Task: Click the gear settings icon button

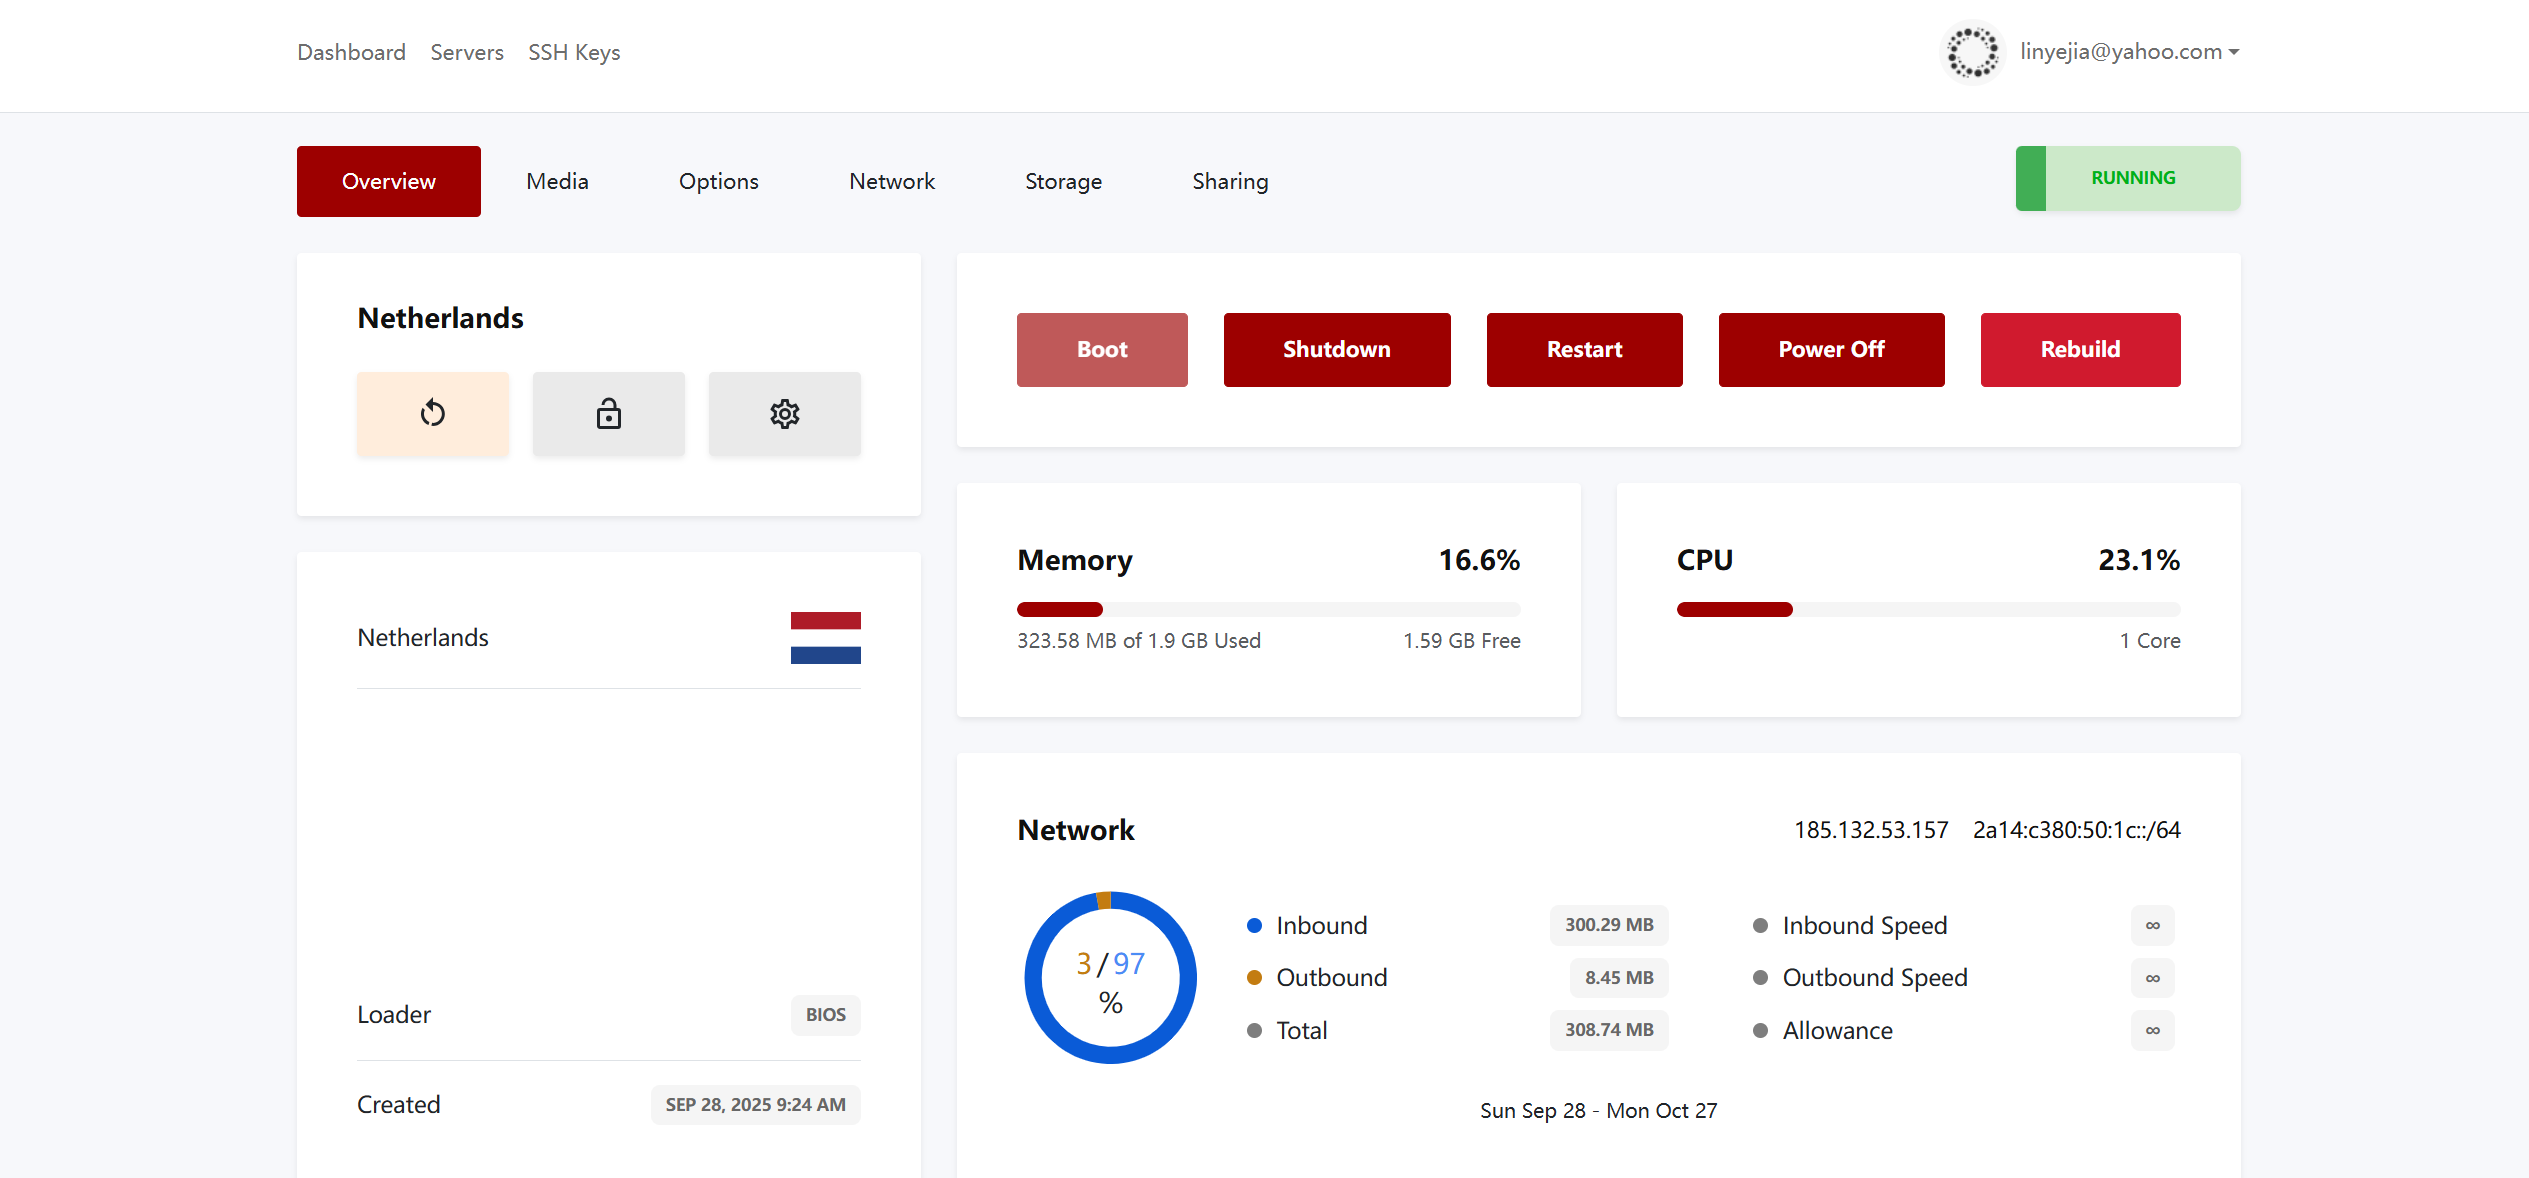Action: pyautogui.click(x=785, y=414)
